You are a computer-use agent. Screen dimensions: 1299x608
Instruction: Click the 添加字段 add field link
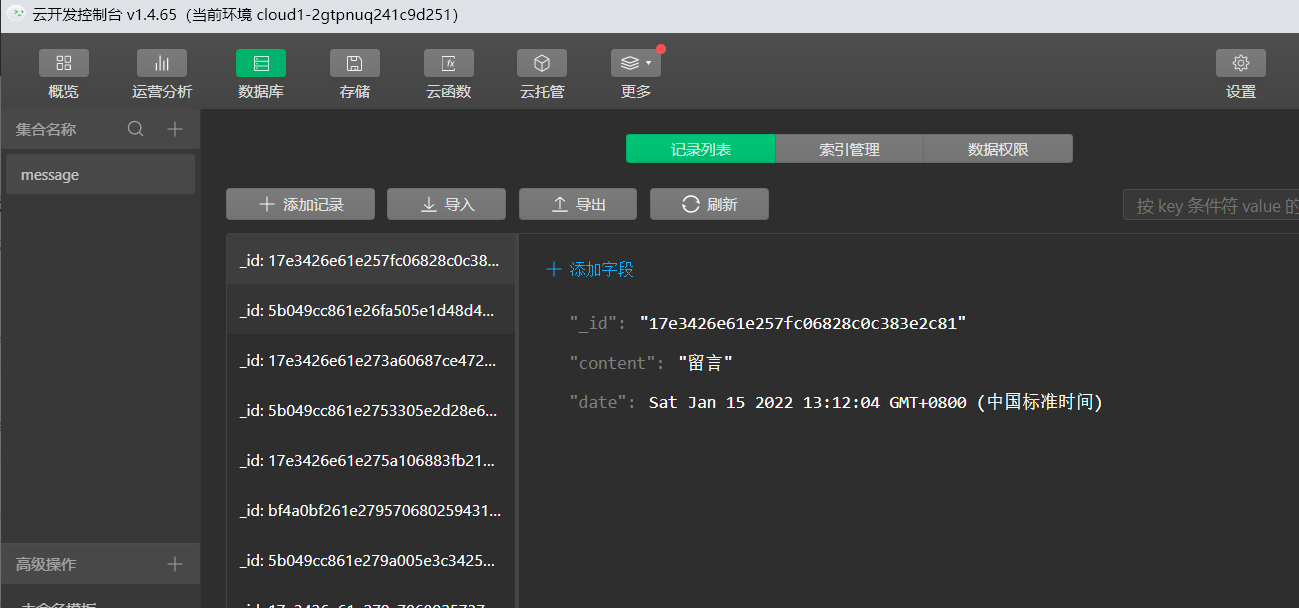[x=590, y=269]
